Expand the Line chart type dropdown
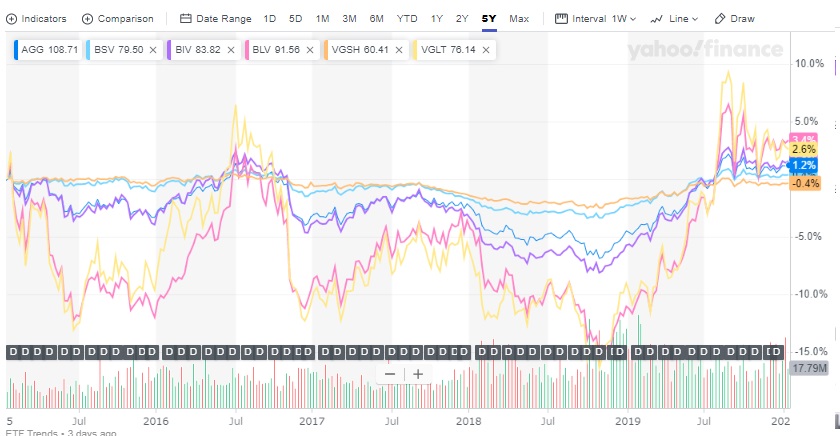This screenshot has width=840, height=436. 684,19
